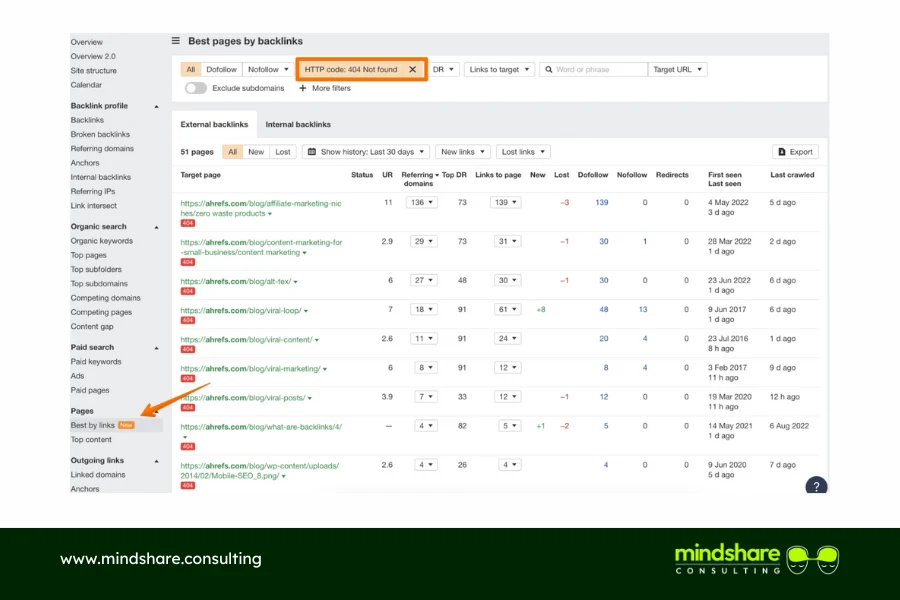This screenshot has width=900, height=600.
Task: Open the New links dropdown
Action: pos(463,152)
